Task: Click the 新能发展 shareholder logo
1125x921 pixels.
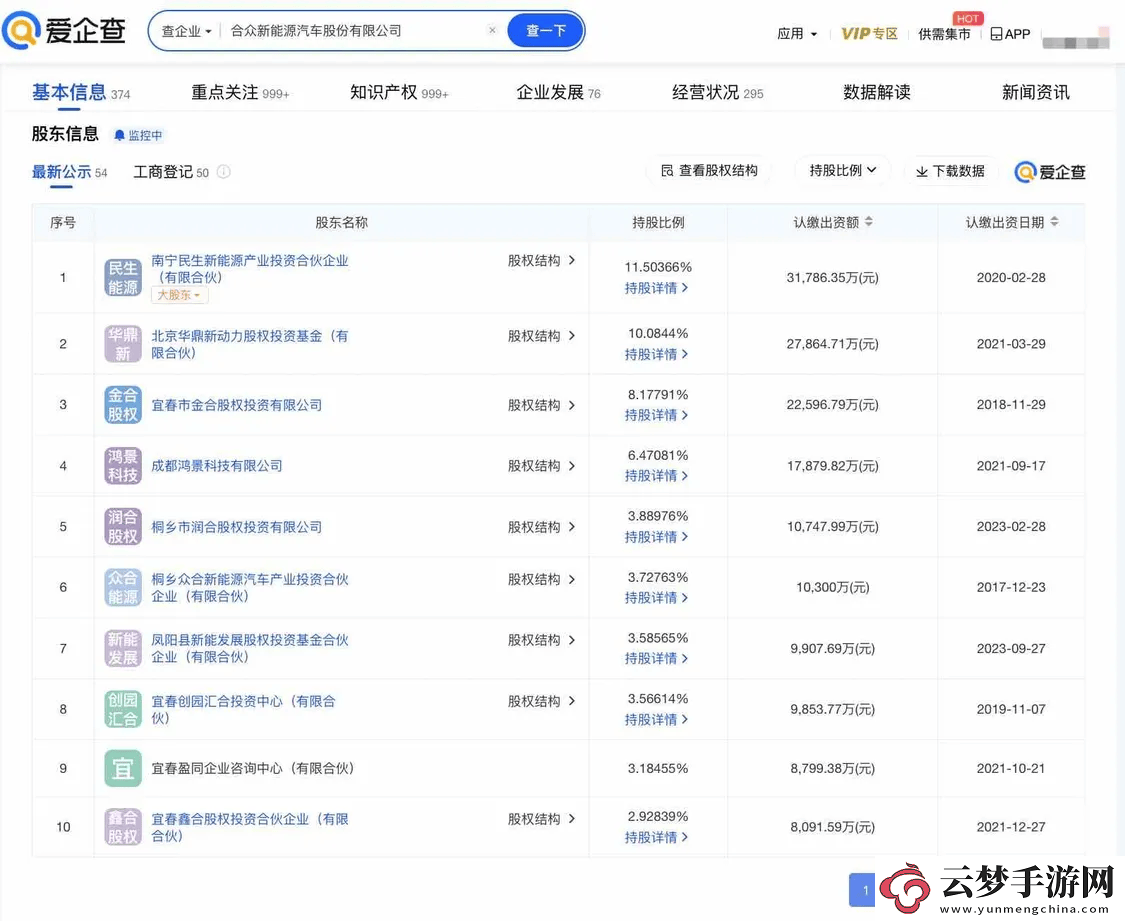Action: [123, 648]
